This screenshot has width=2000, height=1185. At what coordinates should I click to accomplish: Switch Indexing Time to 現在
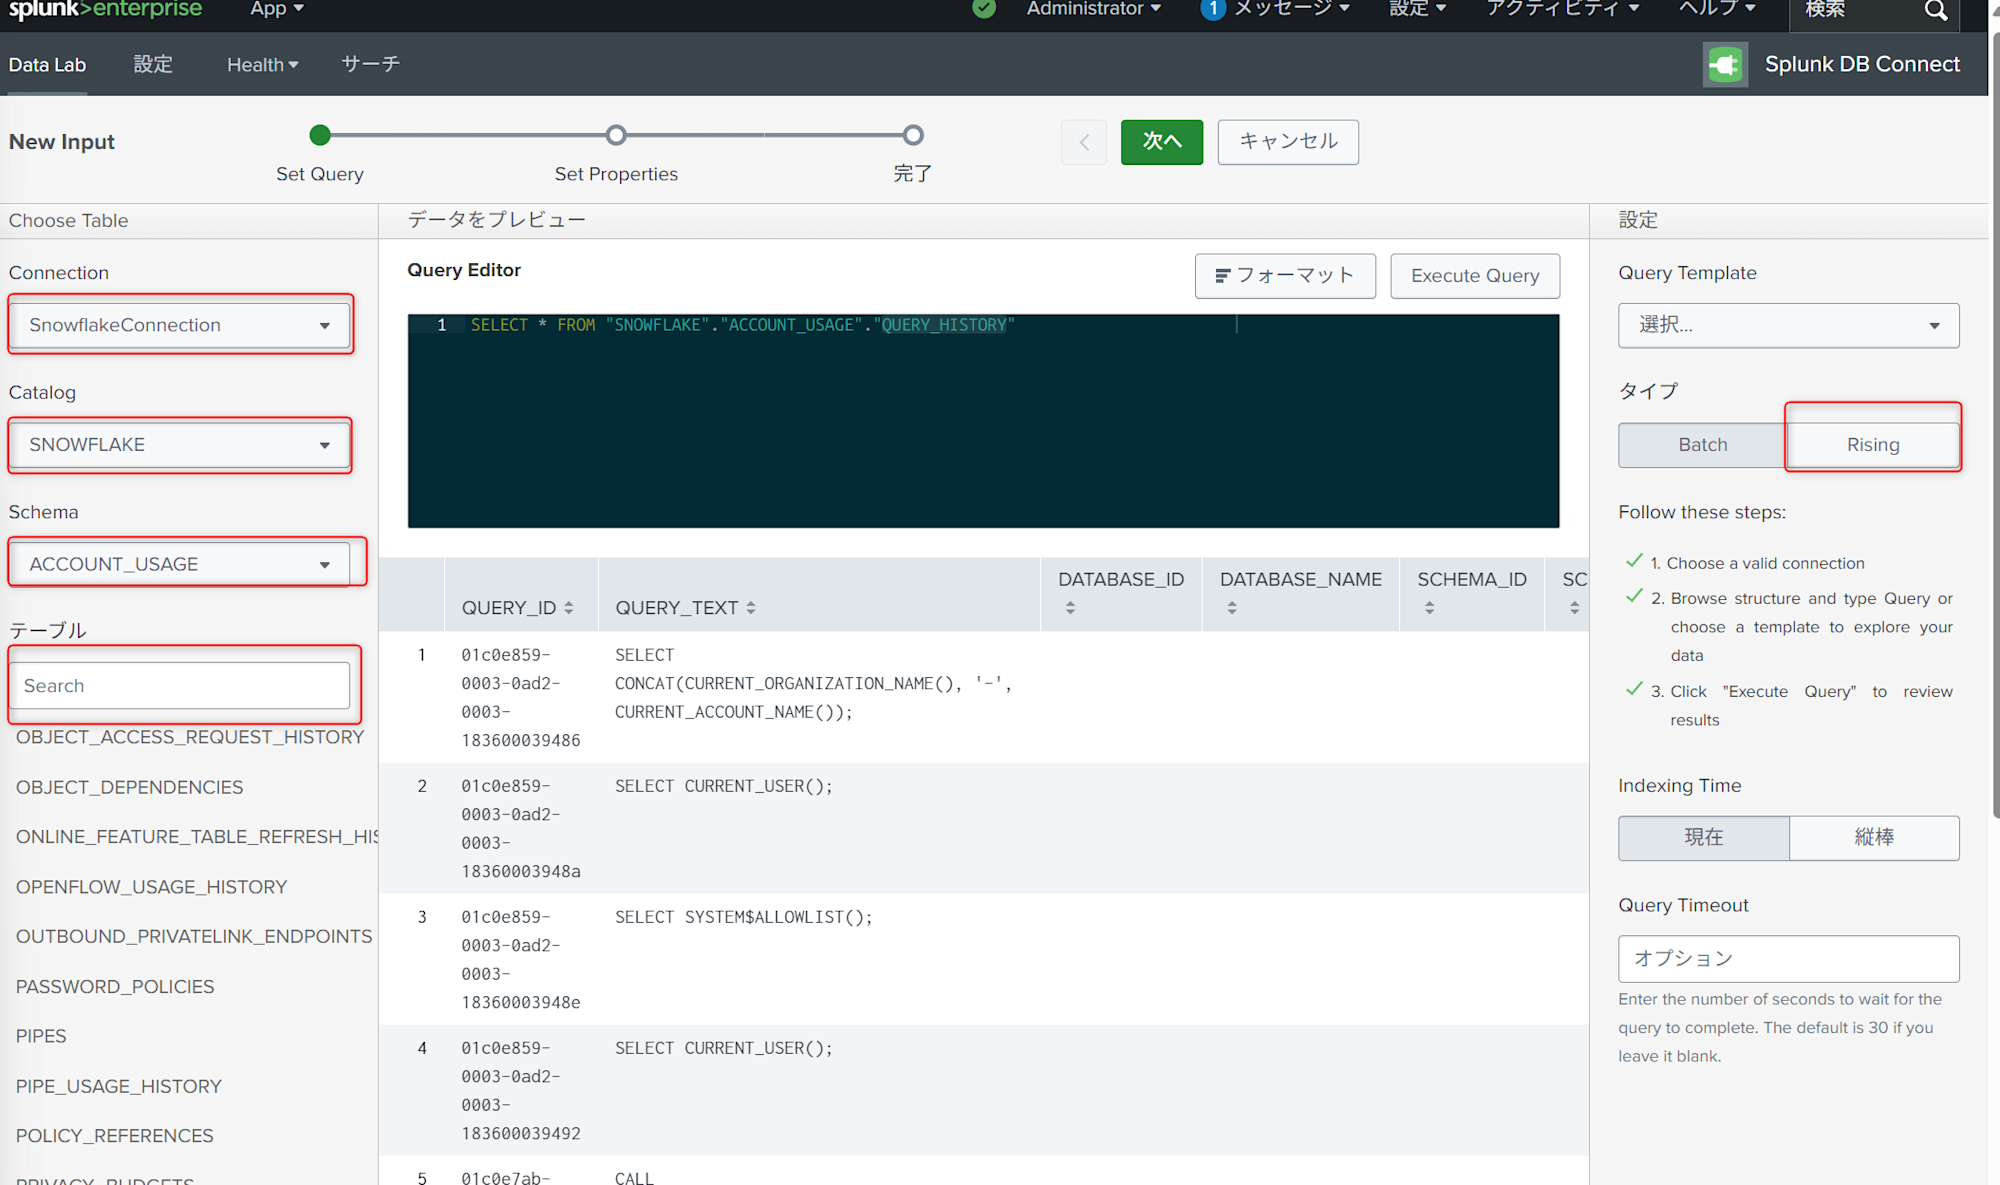pyautogui.click(x=1703, y=838)
